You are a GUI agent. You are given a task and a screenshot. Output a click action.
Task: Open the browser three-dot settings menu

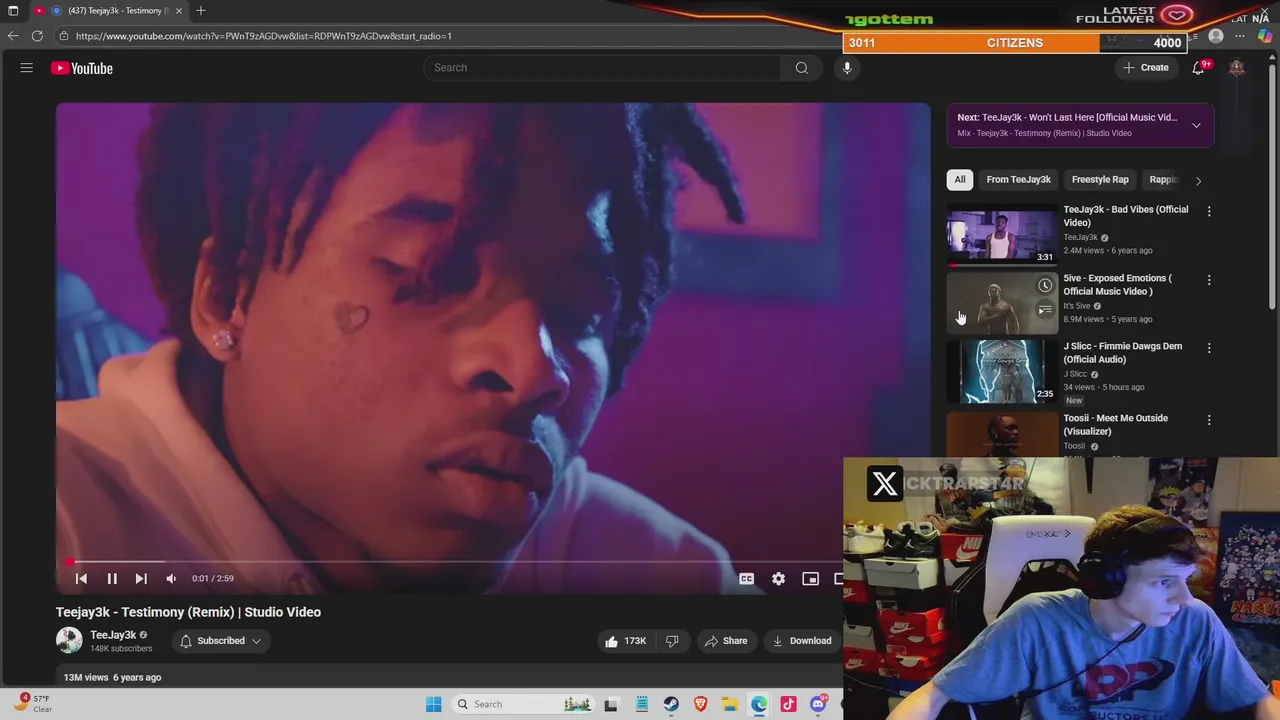[x=1240, y=36]
